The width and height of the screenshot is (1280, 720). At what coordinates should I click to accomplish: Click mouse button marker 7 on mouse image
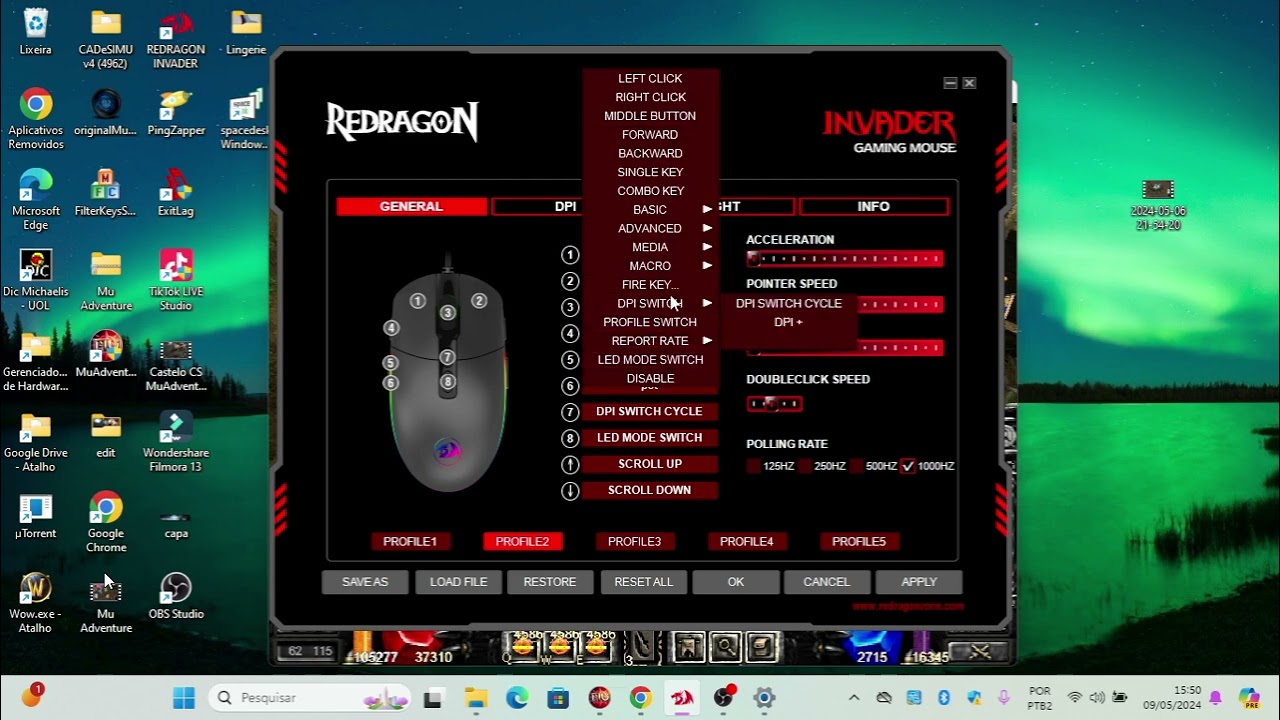[x=448, y=357]
